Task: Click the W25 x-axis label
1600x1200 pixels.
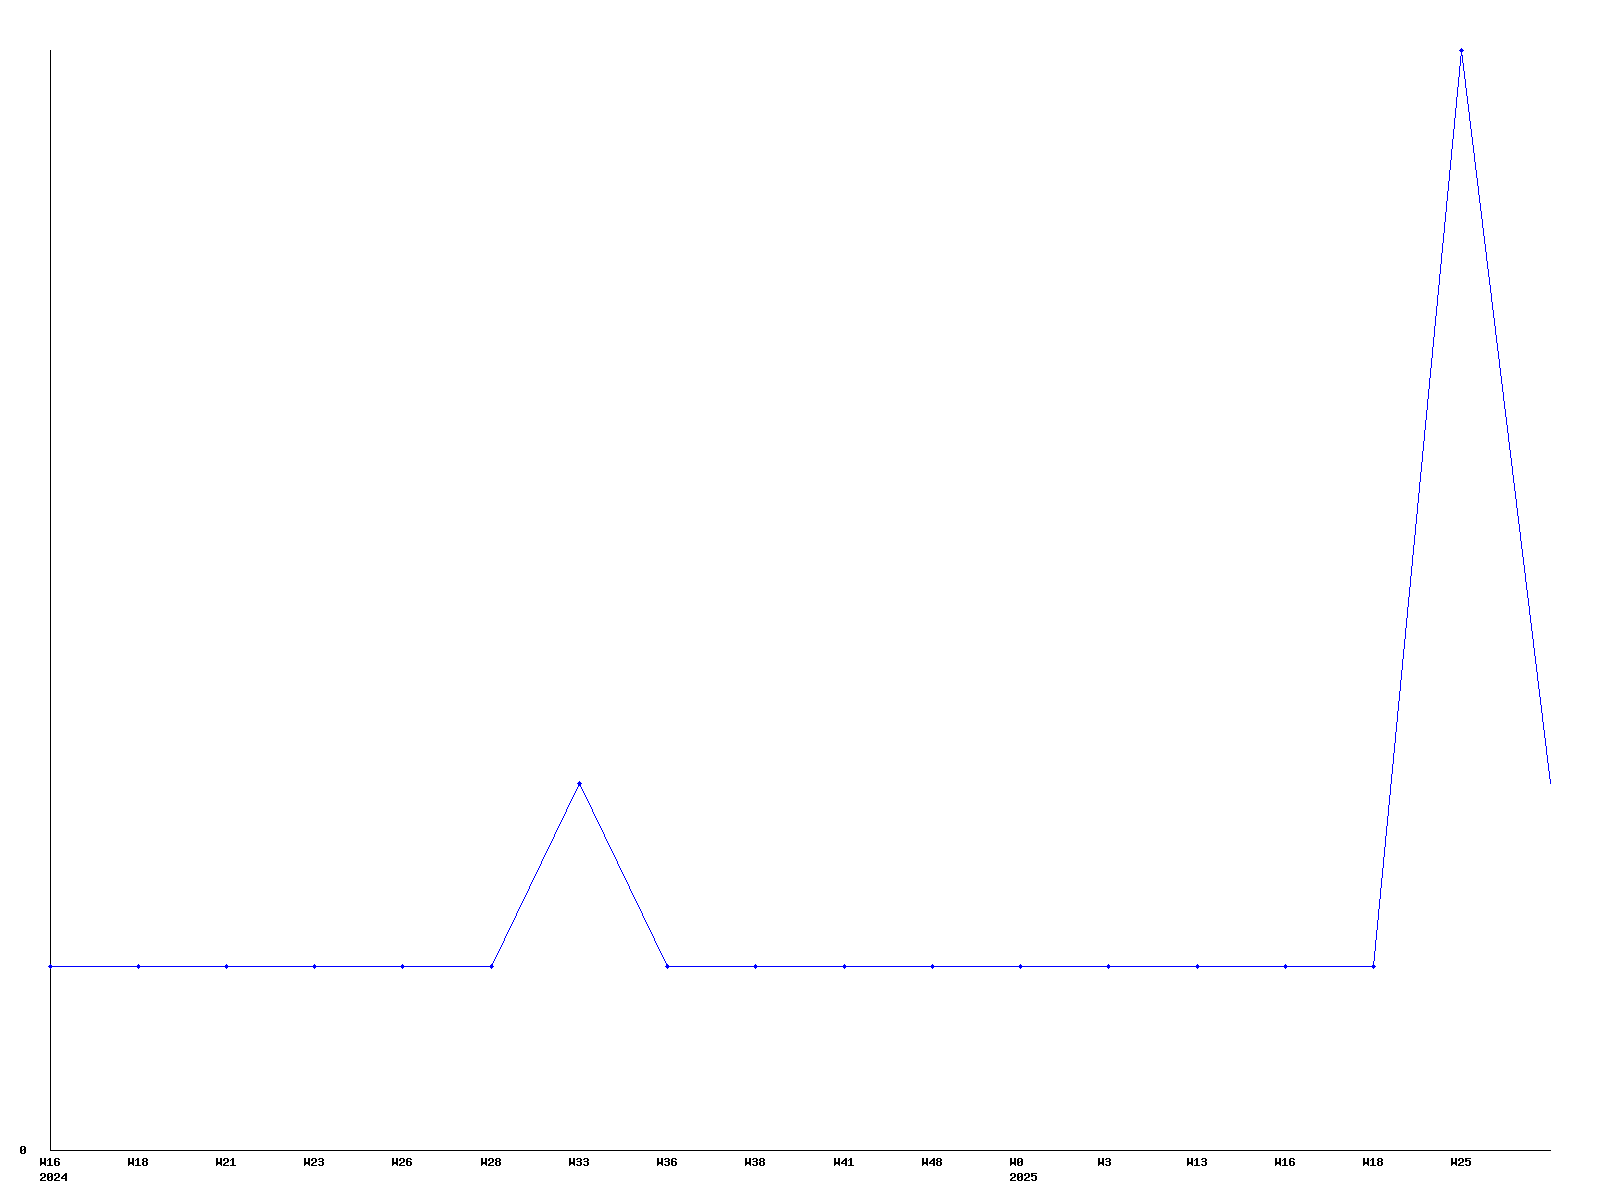Action: click(1461, 1162)
